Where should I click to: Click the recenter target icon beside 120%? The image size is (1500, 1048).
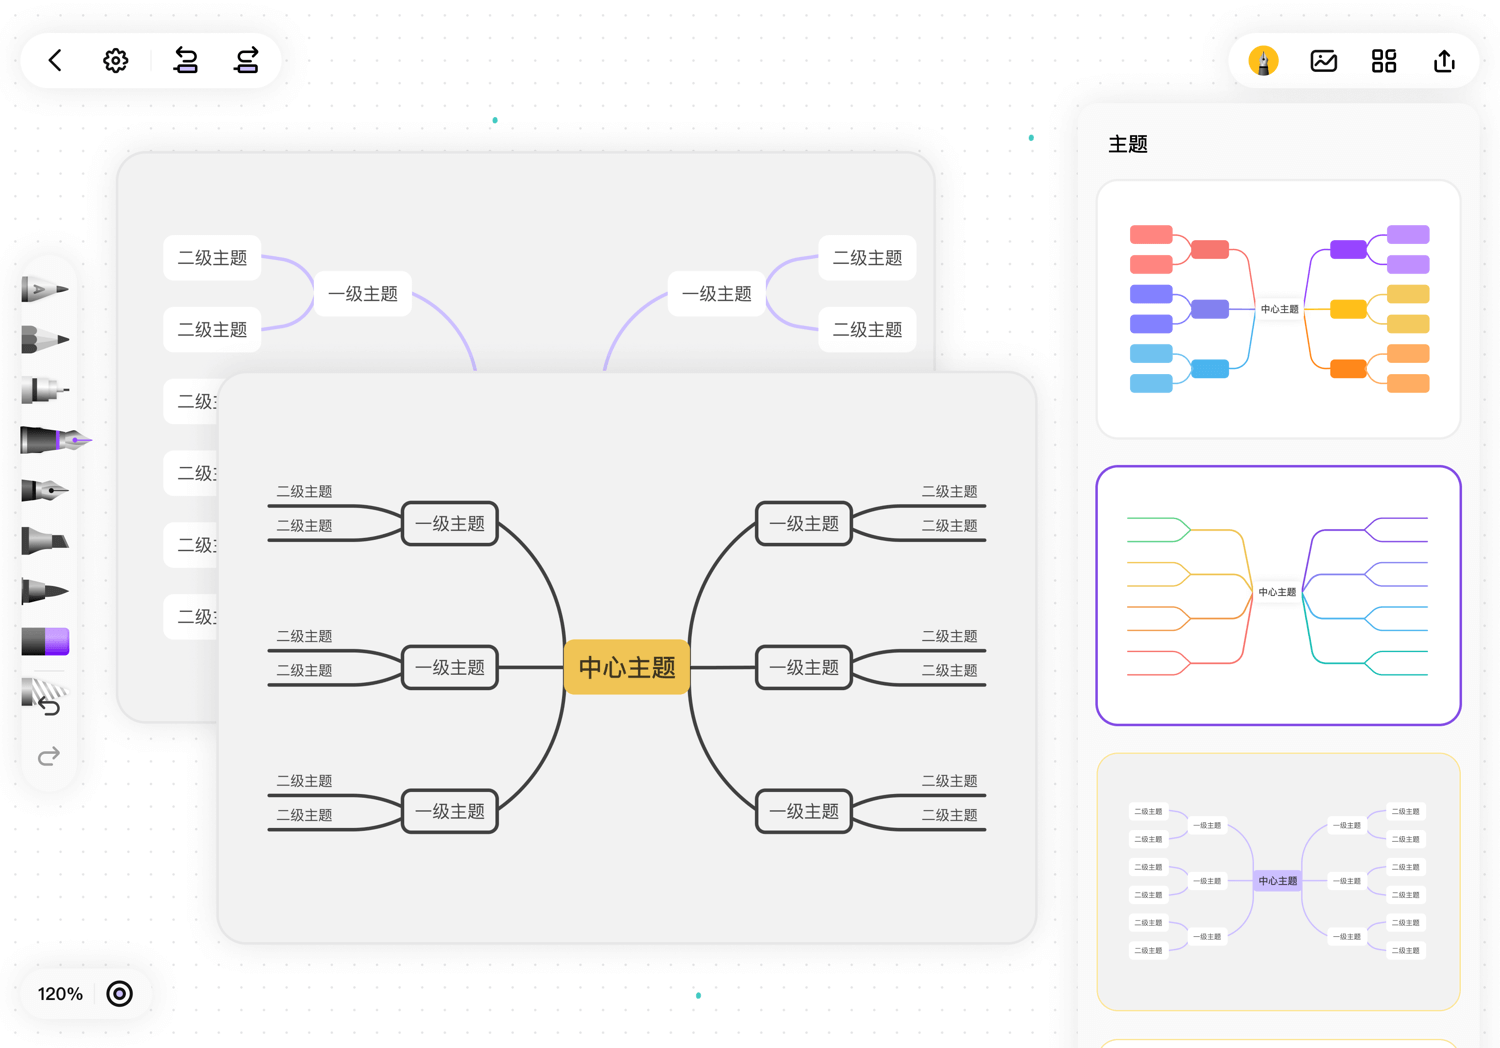click(x=120, y=994)
